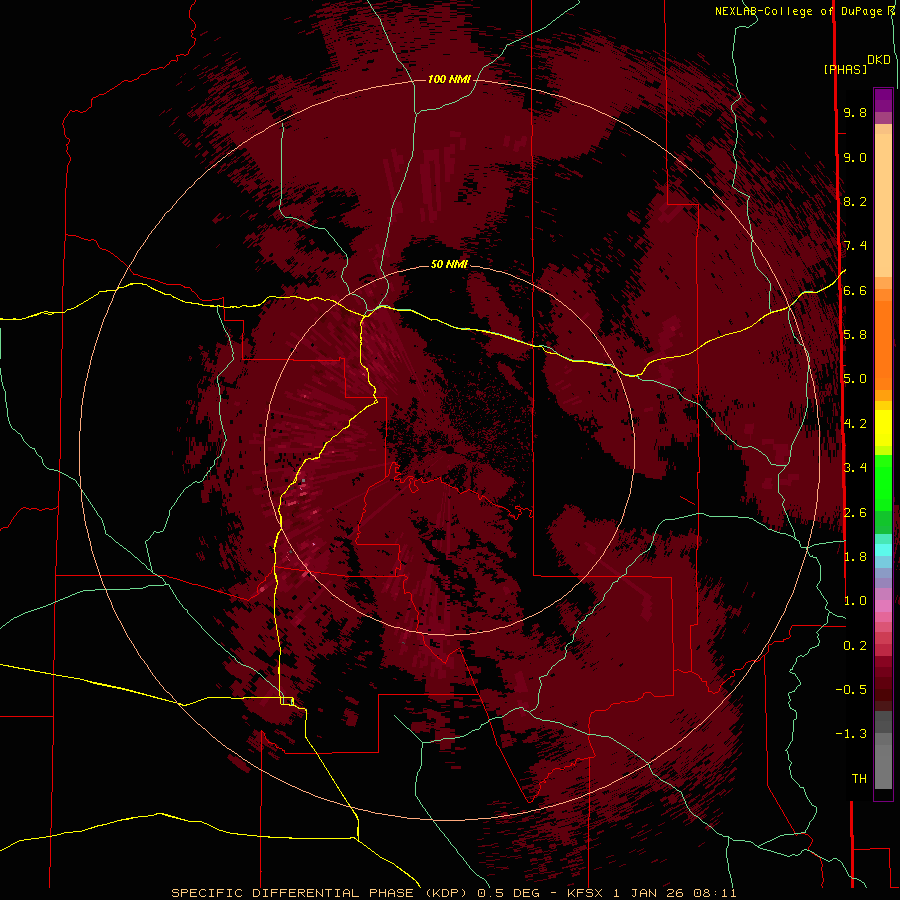The image size is (900, 900).
Task: Click the cyan segment of the color bar
Action: [x=883, y=550]
